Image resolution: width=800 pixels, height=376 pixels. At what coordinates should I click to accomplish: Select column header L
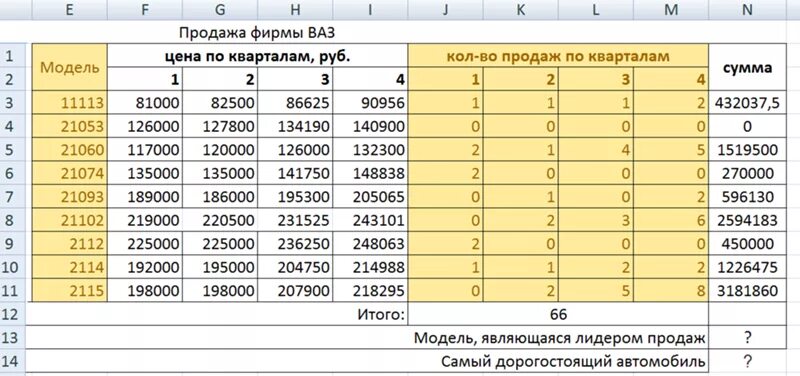click(x=596, y=10)
